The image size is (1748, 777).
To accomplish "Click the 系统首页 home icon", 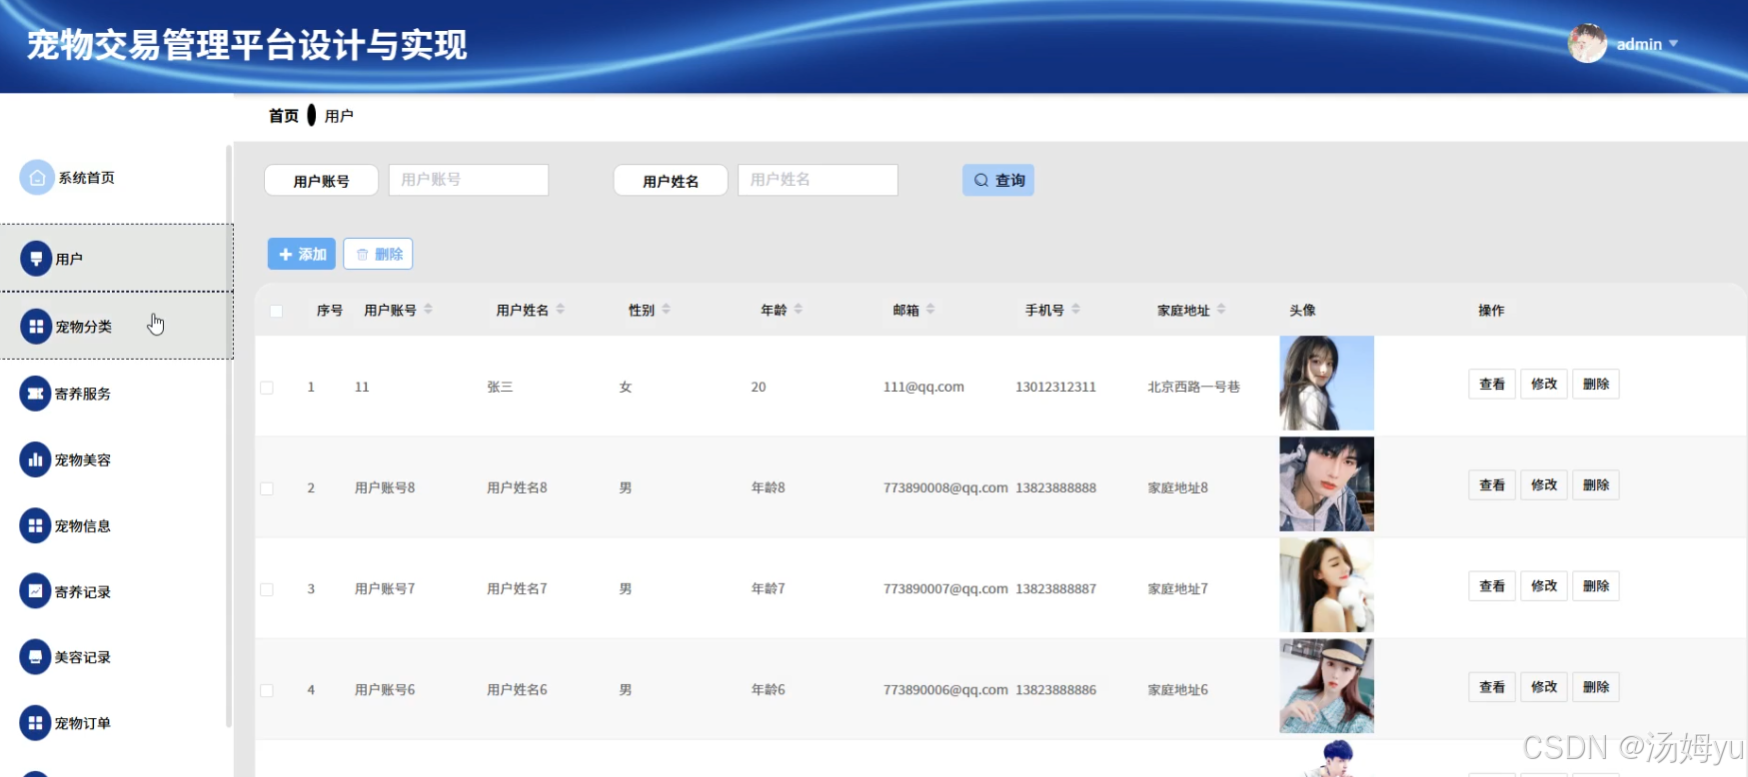I will click(37, 177).
